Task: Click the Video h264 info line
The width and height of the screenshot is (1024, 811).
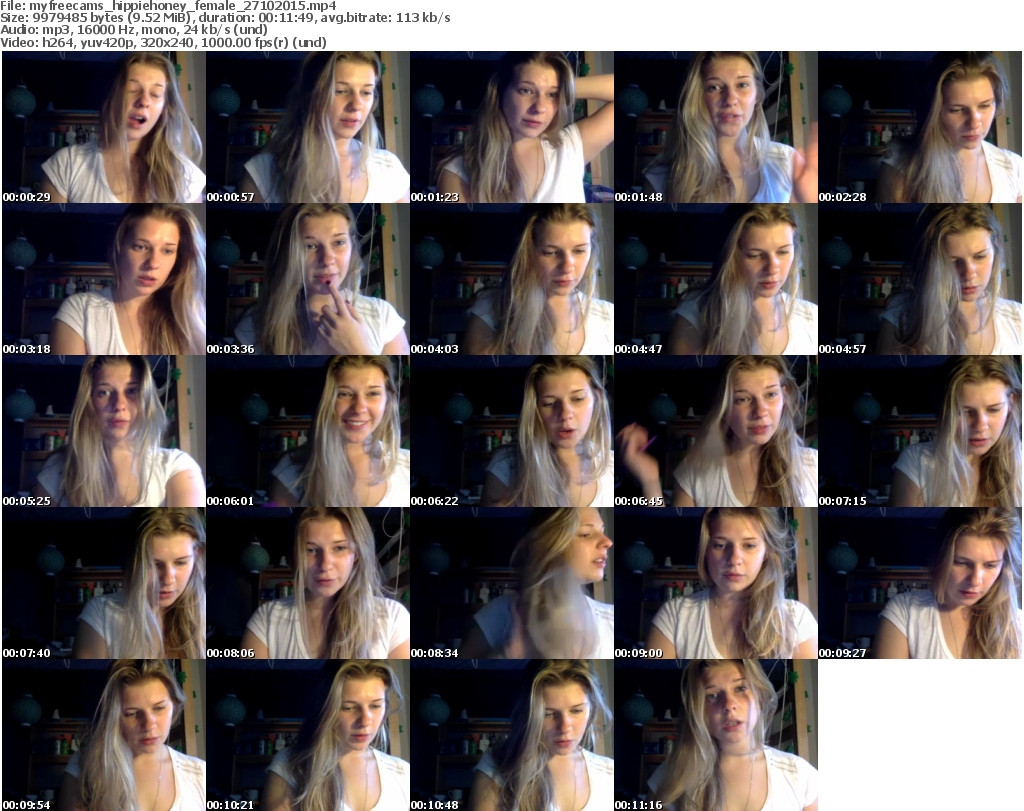Action: [x=163, y=42]
